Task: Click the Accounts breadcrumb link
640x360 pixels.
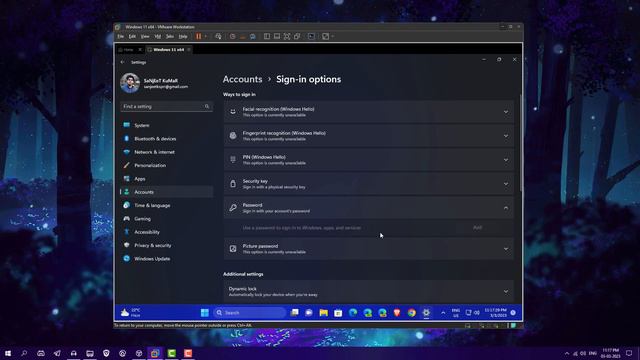Action: [x=242, y=79]
